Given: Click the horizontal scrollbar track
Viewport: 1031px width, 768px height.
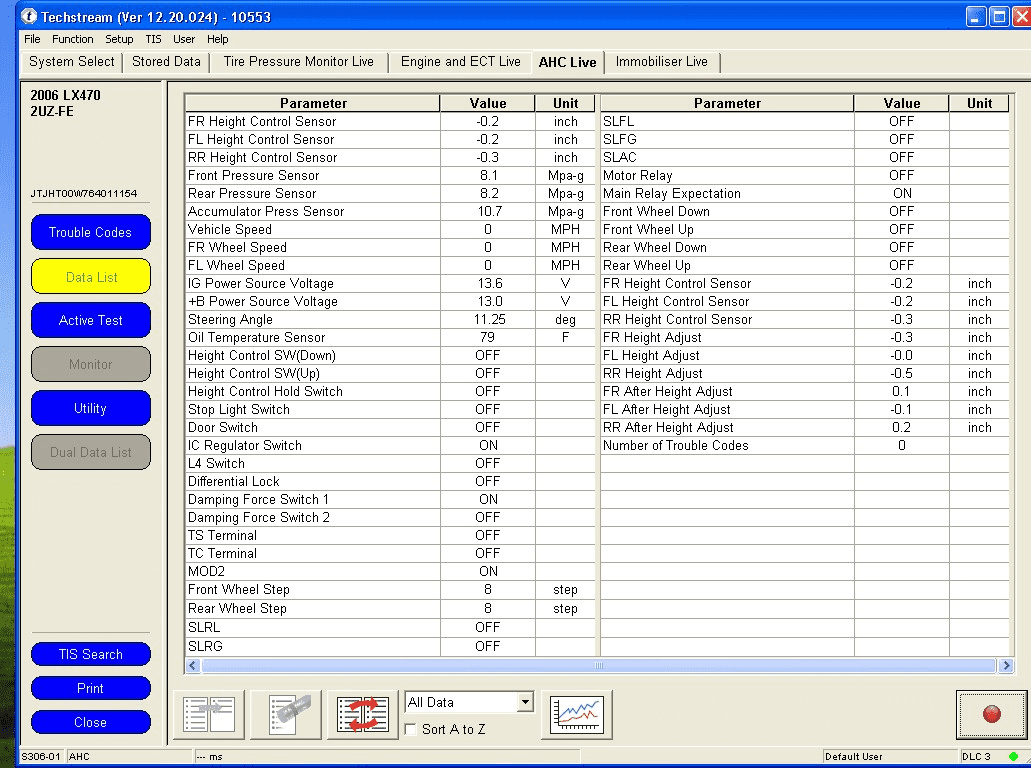Looking at the screenshot, I should pos(598,665).
